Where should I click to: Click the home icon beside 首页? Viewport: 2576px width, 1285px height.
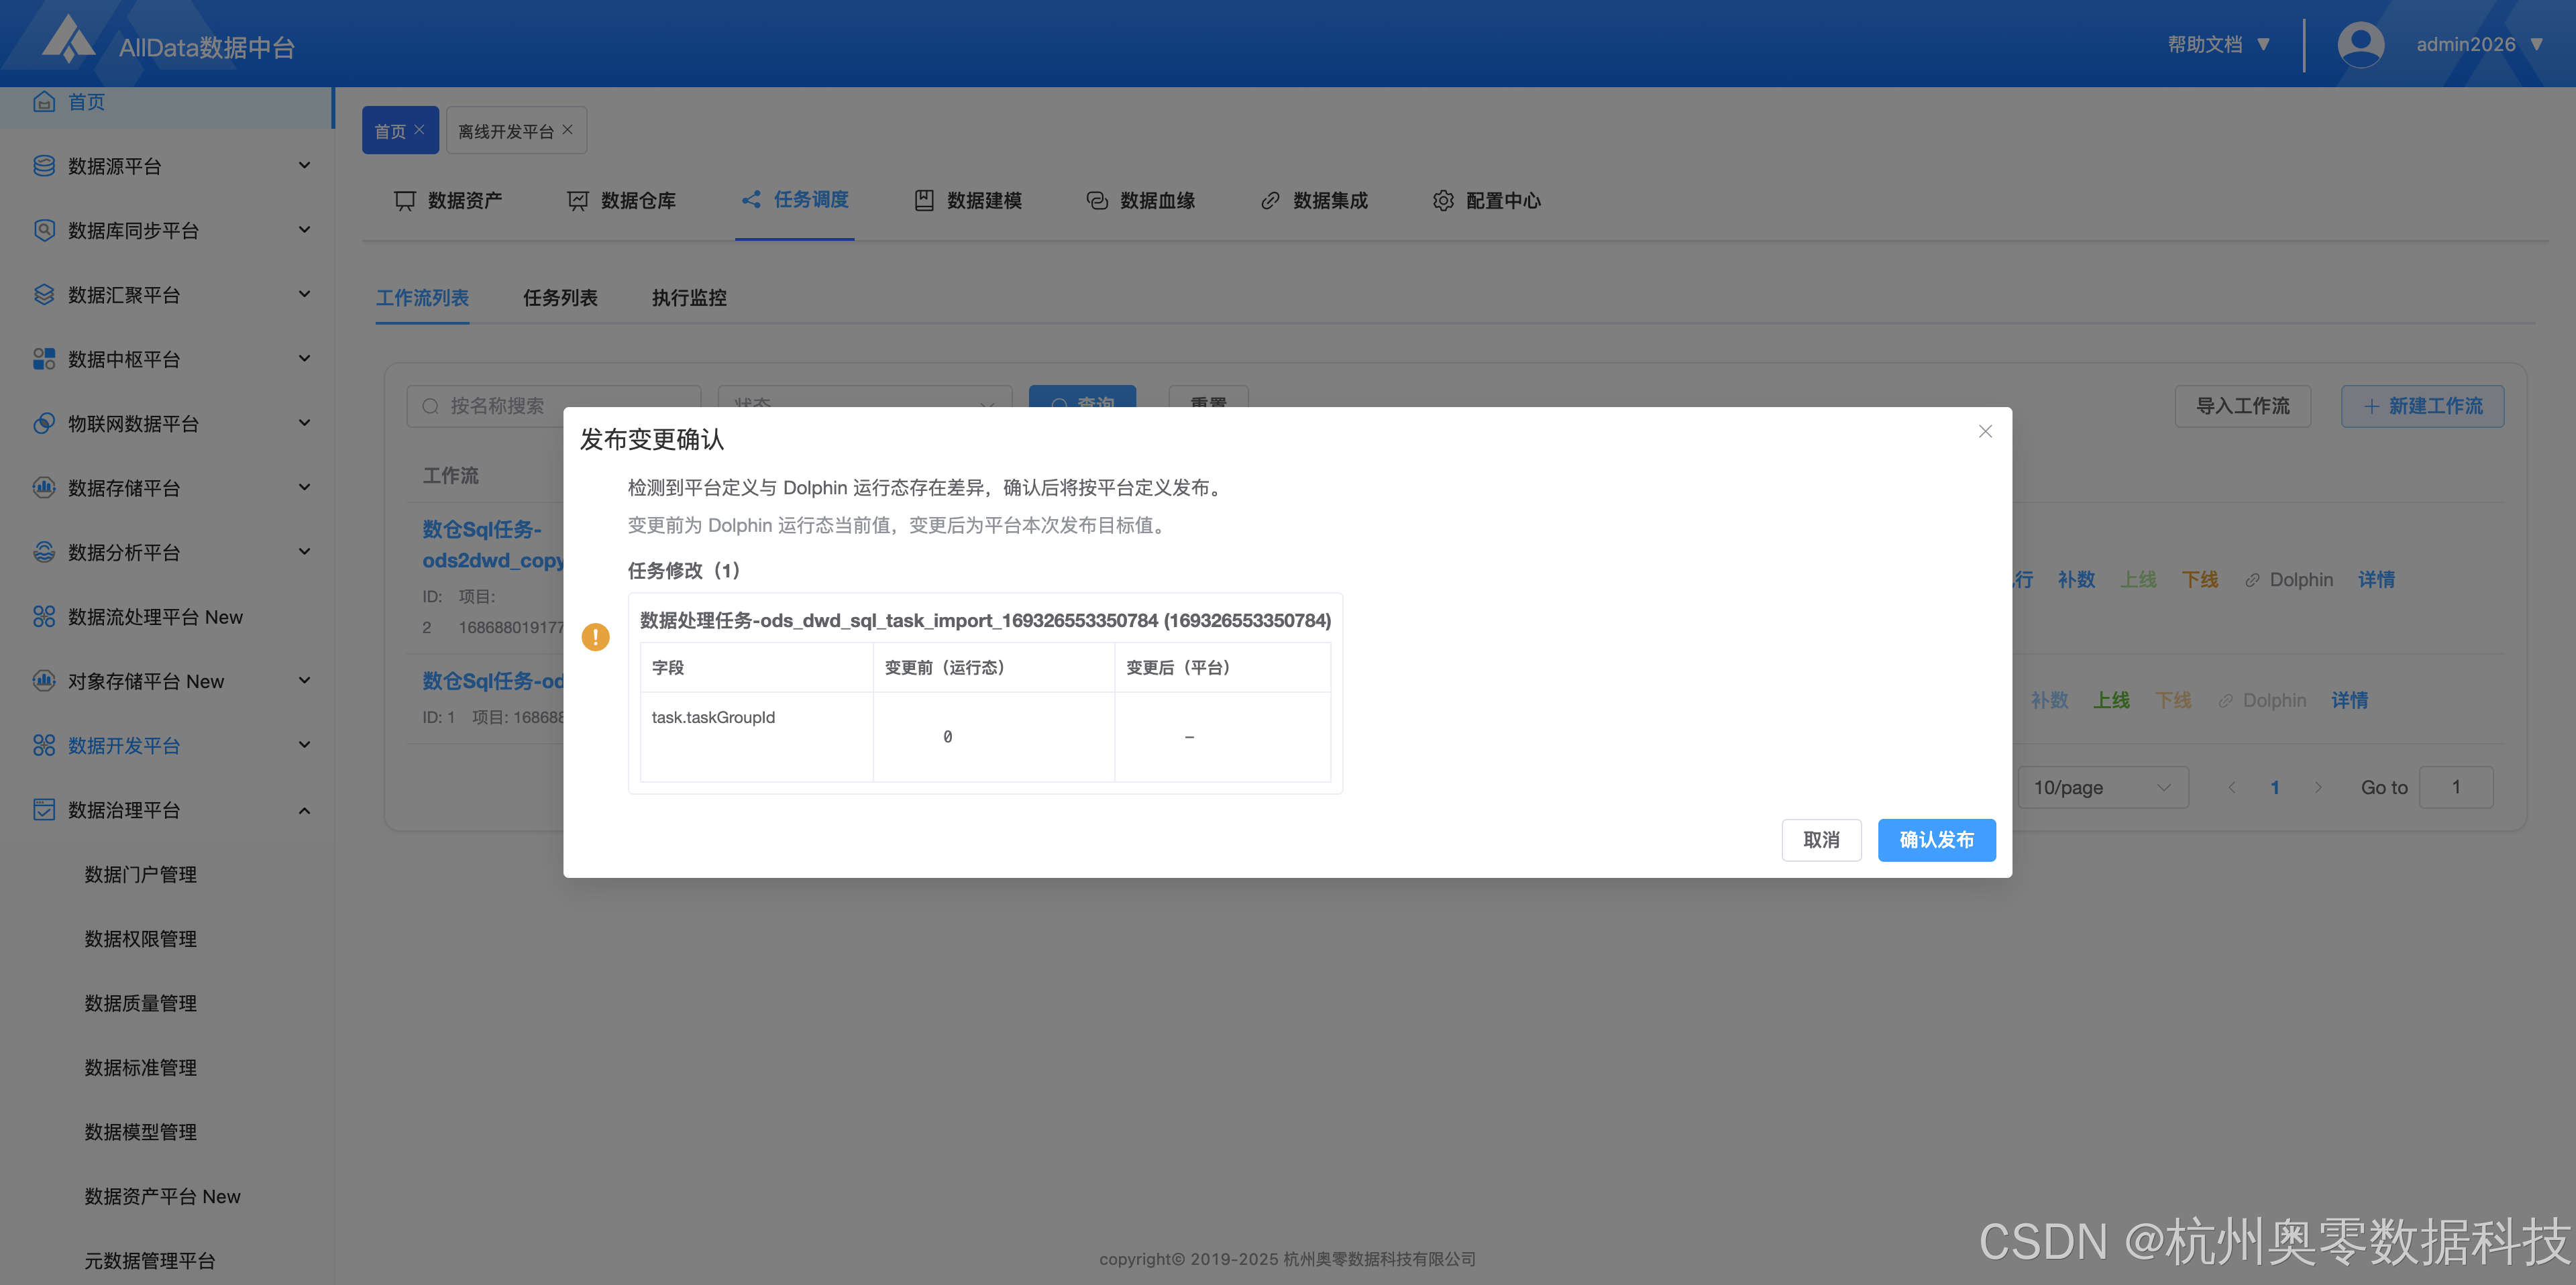point(44,102)
